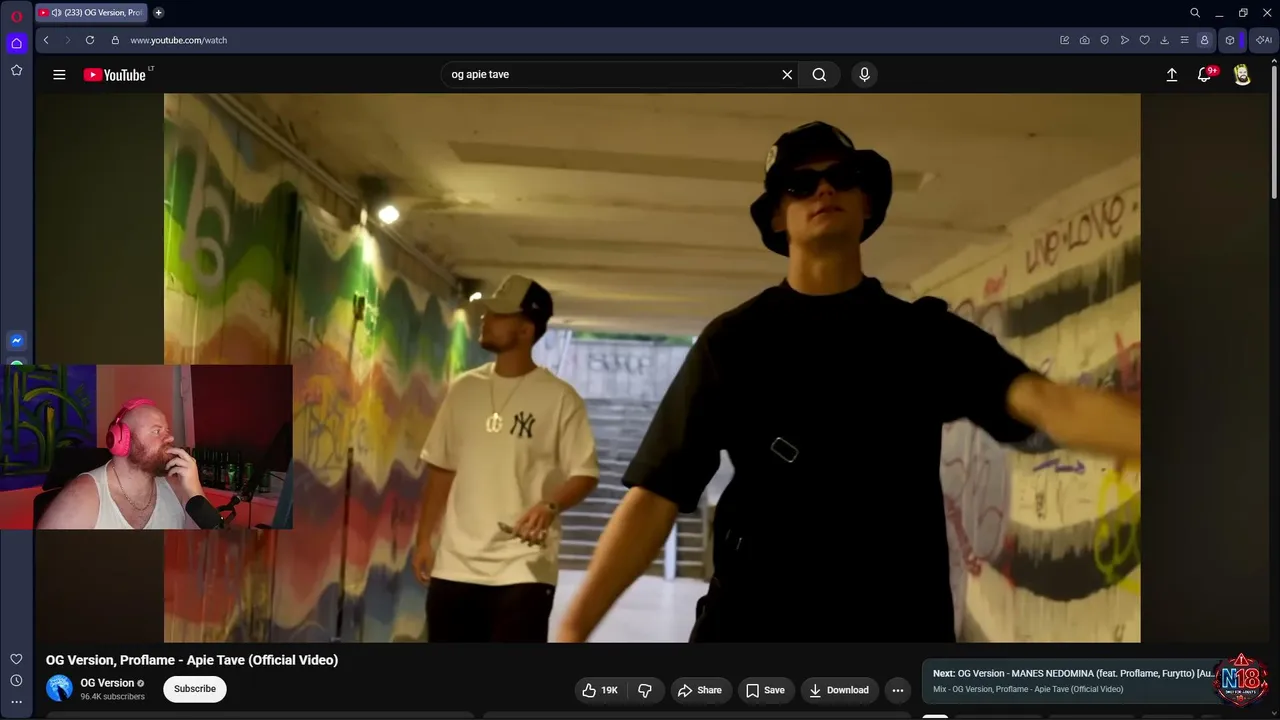Like the video with 19K likes
Viewport: 1280px width, 720px height.
coord(600,690)
